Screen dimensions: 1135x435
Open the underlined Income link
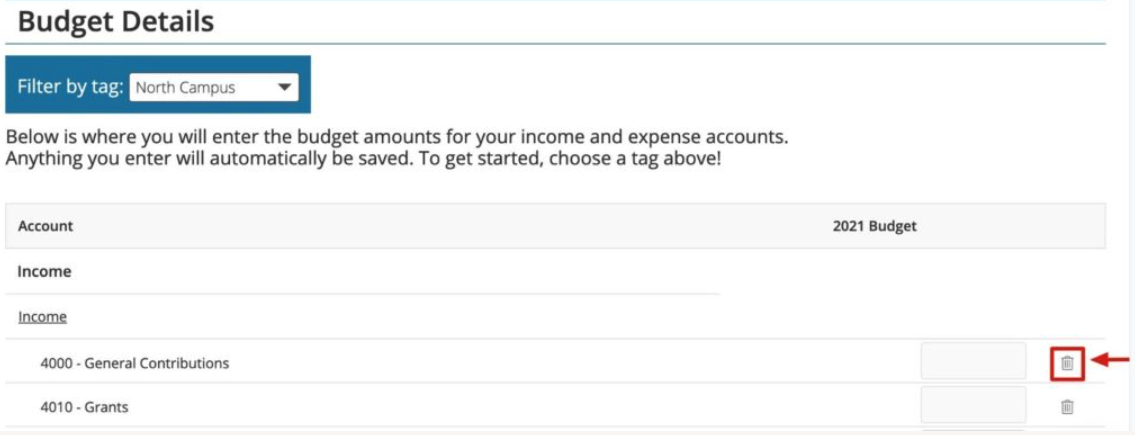point(42,317)
